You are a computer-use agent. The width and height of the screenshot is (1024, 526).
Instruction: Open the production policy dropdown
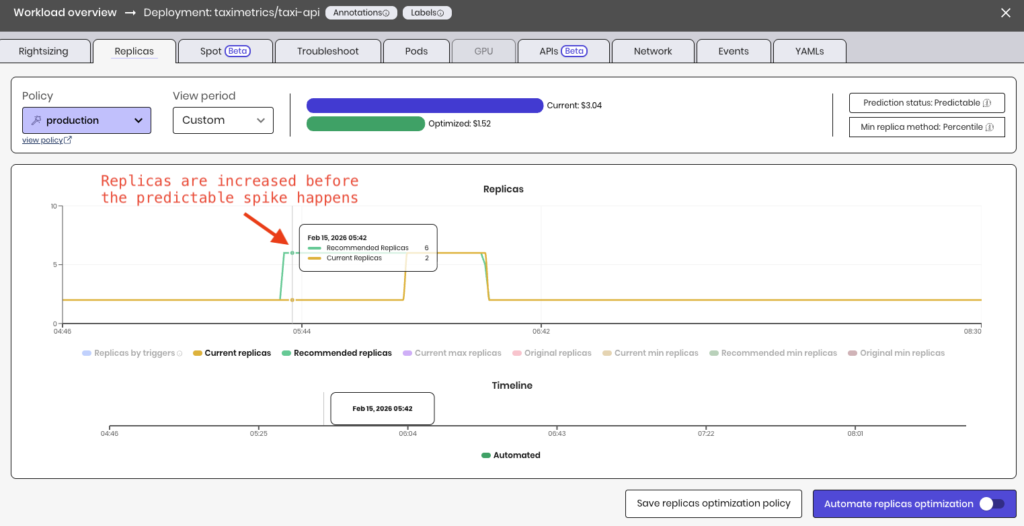[86, 120]
